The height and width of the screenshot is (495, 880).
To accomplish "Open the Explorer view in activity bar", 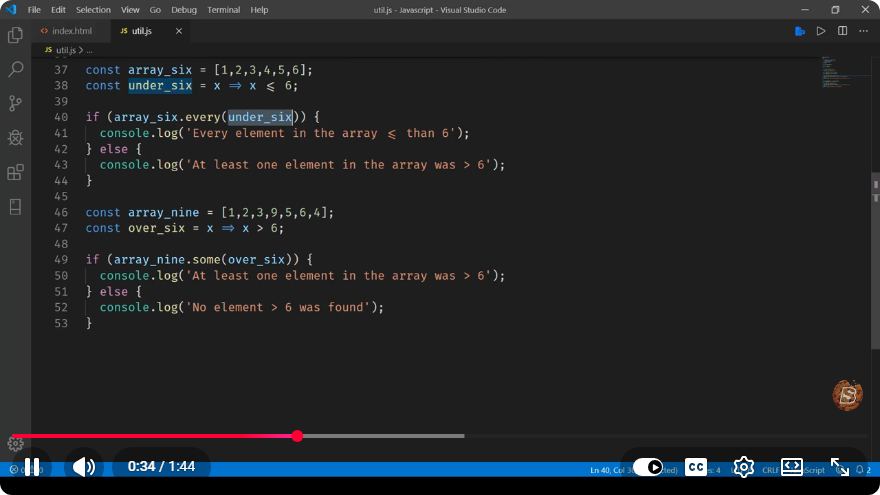I will (15, 35).
